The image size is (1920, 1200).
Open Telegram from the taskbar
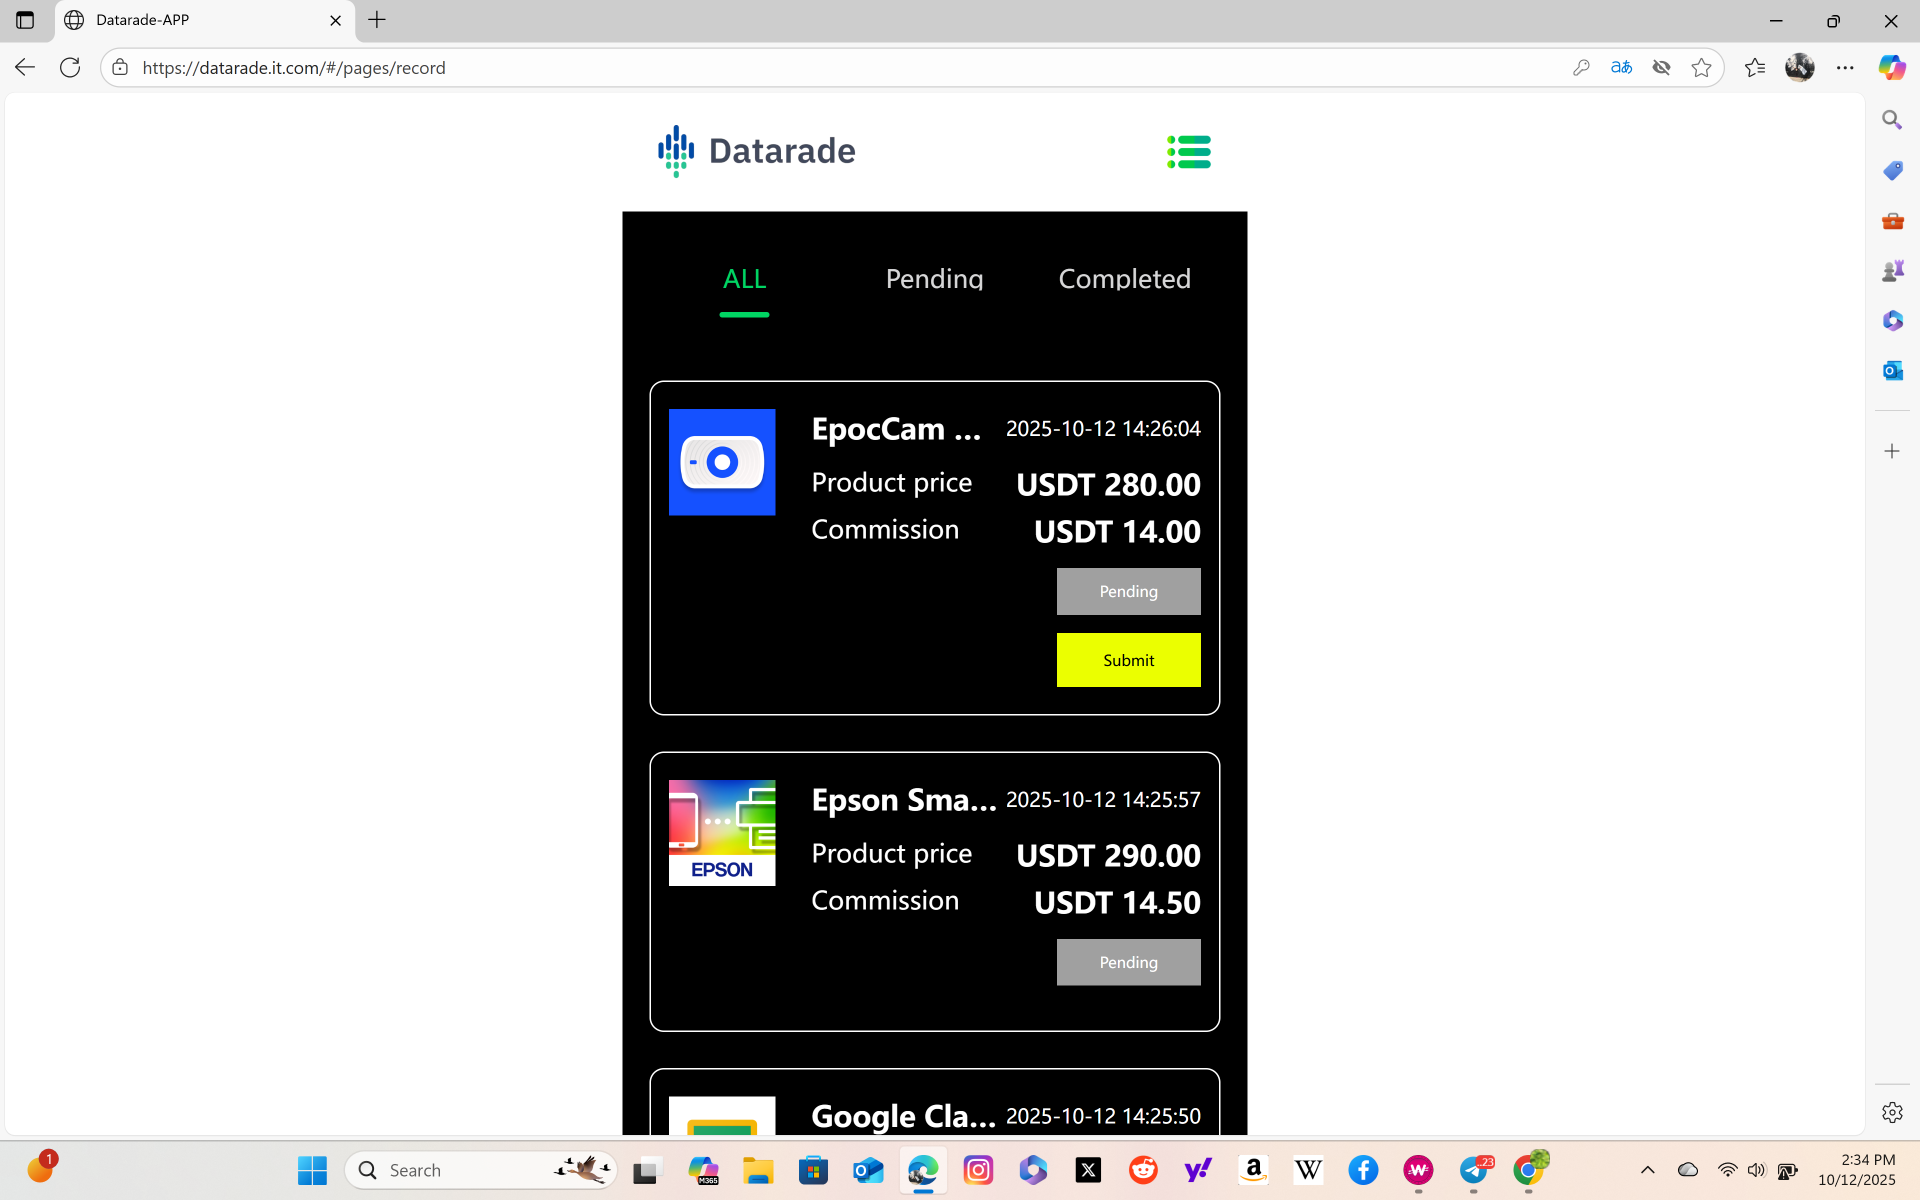pyautogui.click(x=1474, y=1170)
